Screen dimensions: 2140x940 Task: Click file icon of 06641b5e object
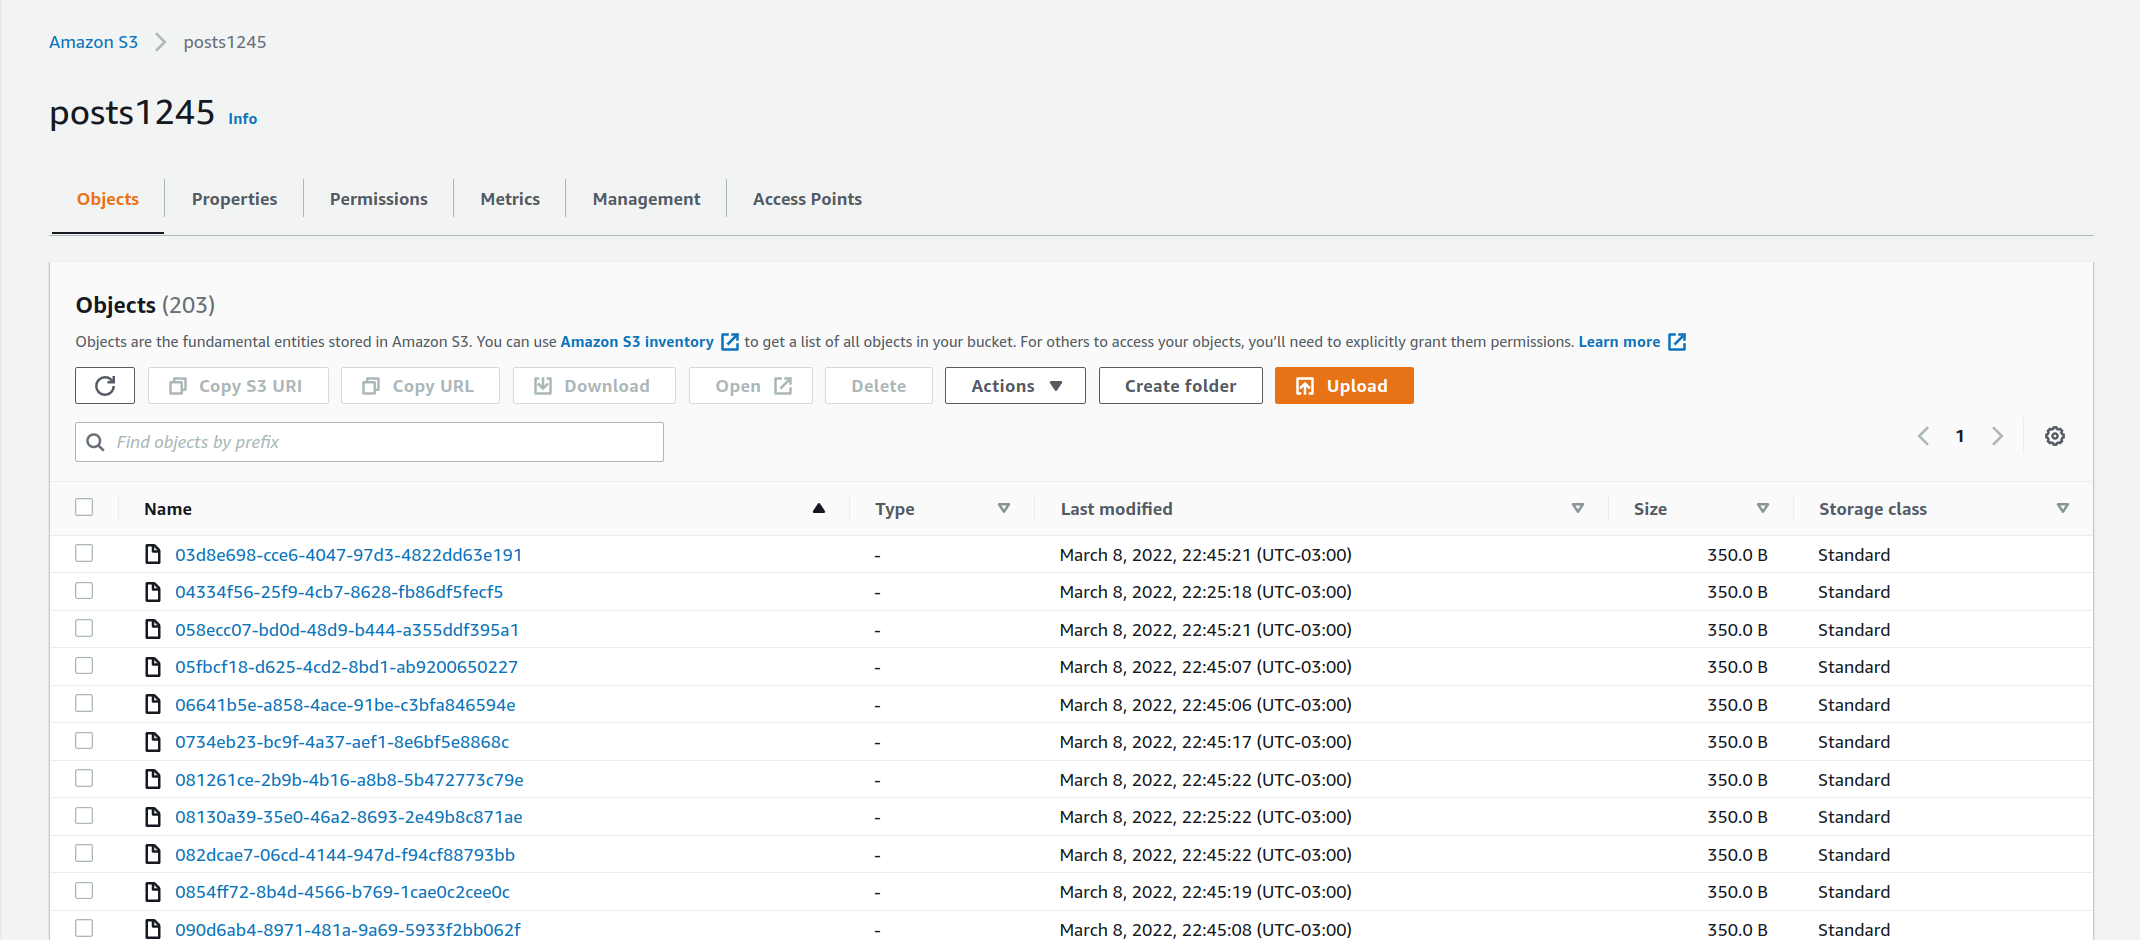tap(153, 704)
